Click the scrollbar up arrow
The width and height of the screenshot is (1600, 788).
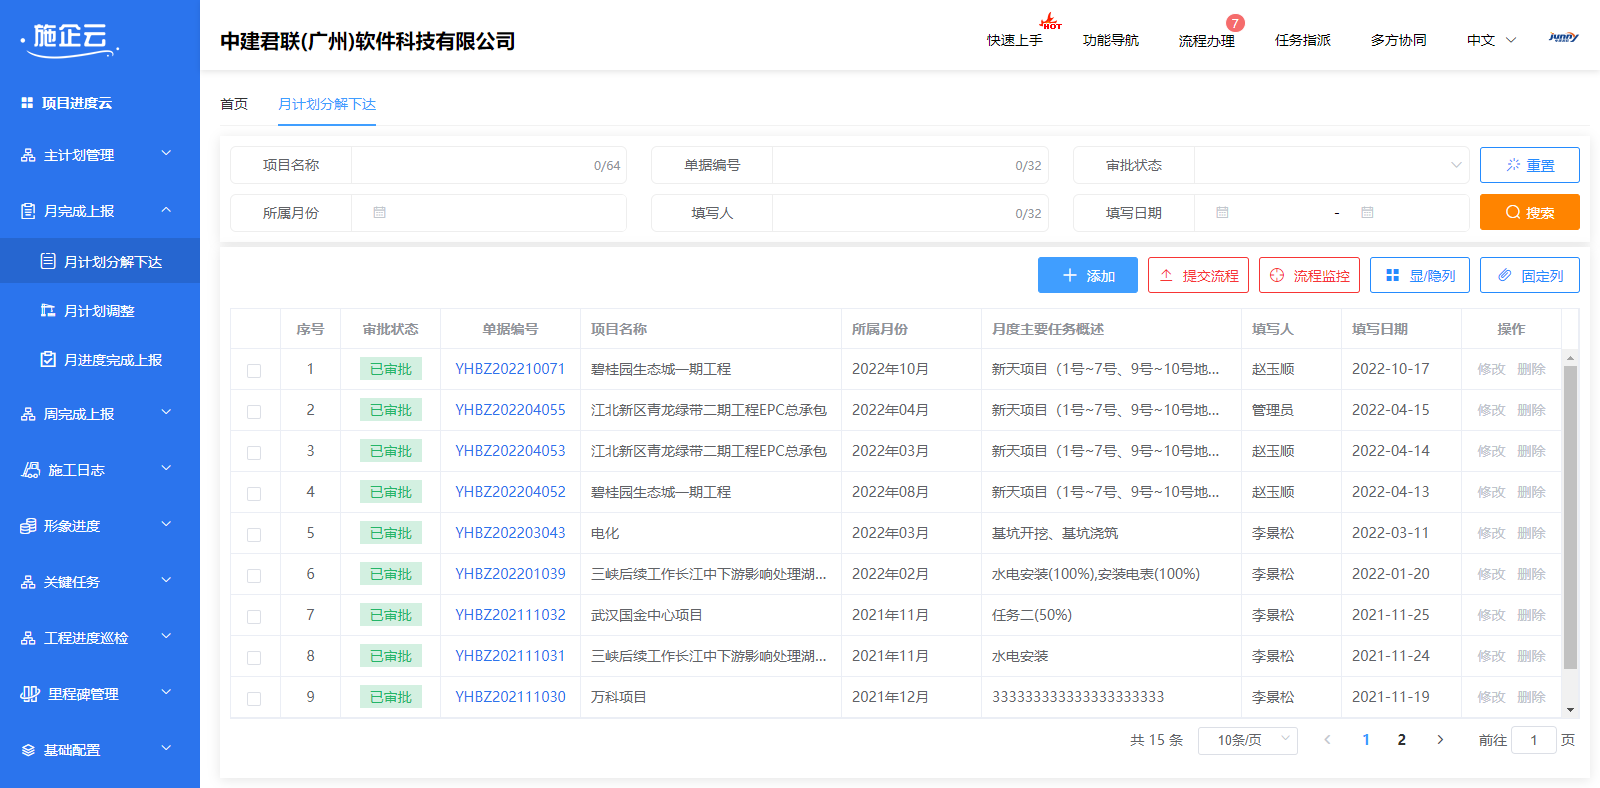click(x=1570, y=358)
